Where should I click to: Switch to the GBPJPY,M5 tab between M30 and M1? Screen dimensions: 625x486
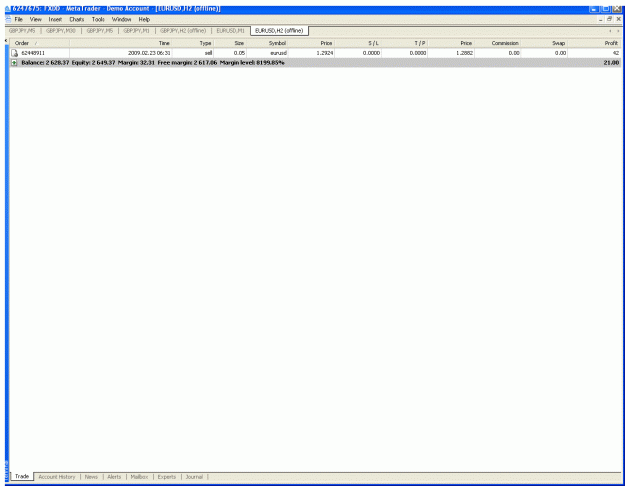coord(100,31)
